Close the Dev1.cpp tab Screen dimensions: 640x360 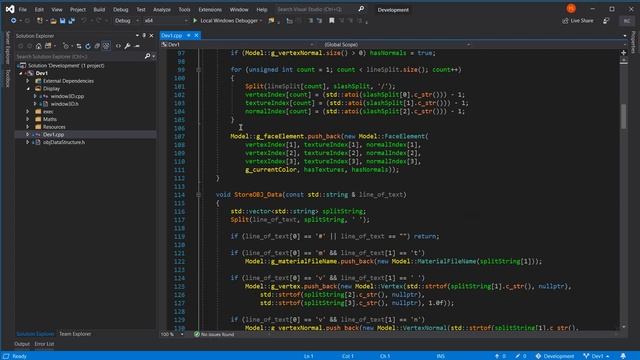[196, 36]
